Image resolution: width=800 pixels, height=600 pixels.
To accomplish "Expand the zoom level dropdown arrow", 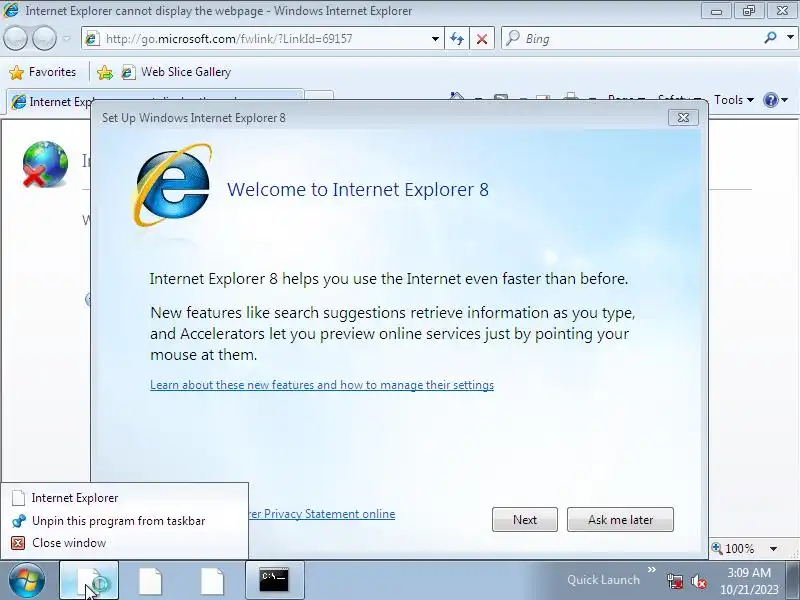I will [773, 549].
